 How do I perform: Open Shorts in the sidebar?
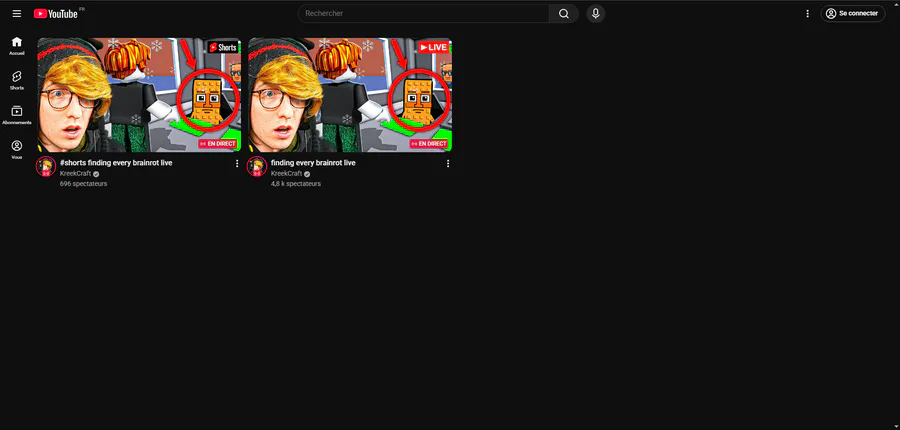17,81
